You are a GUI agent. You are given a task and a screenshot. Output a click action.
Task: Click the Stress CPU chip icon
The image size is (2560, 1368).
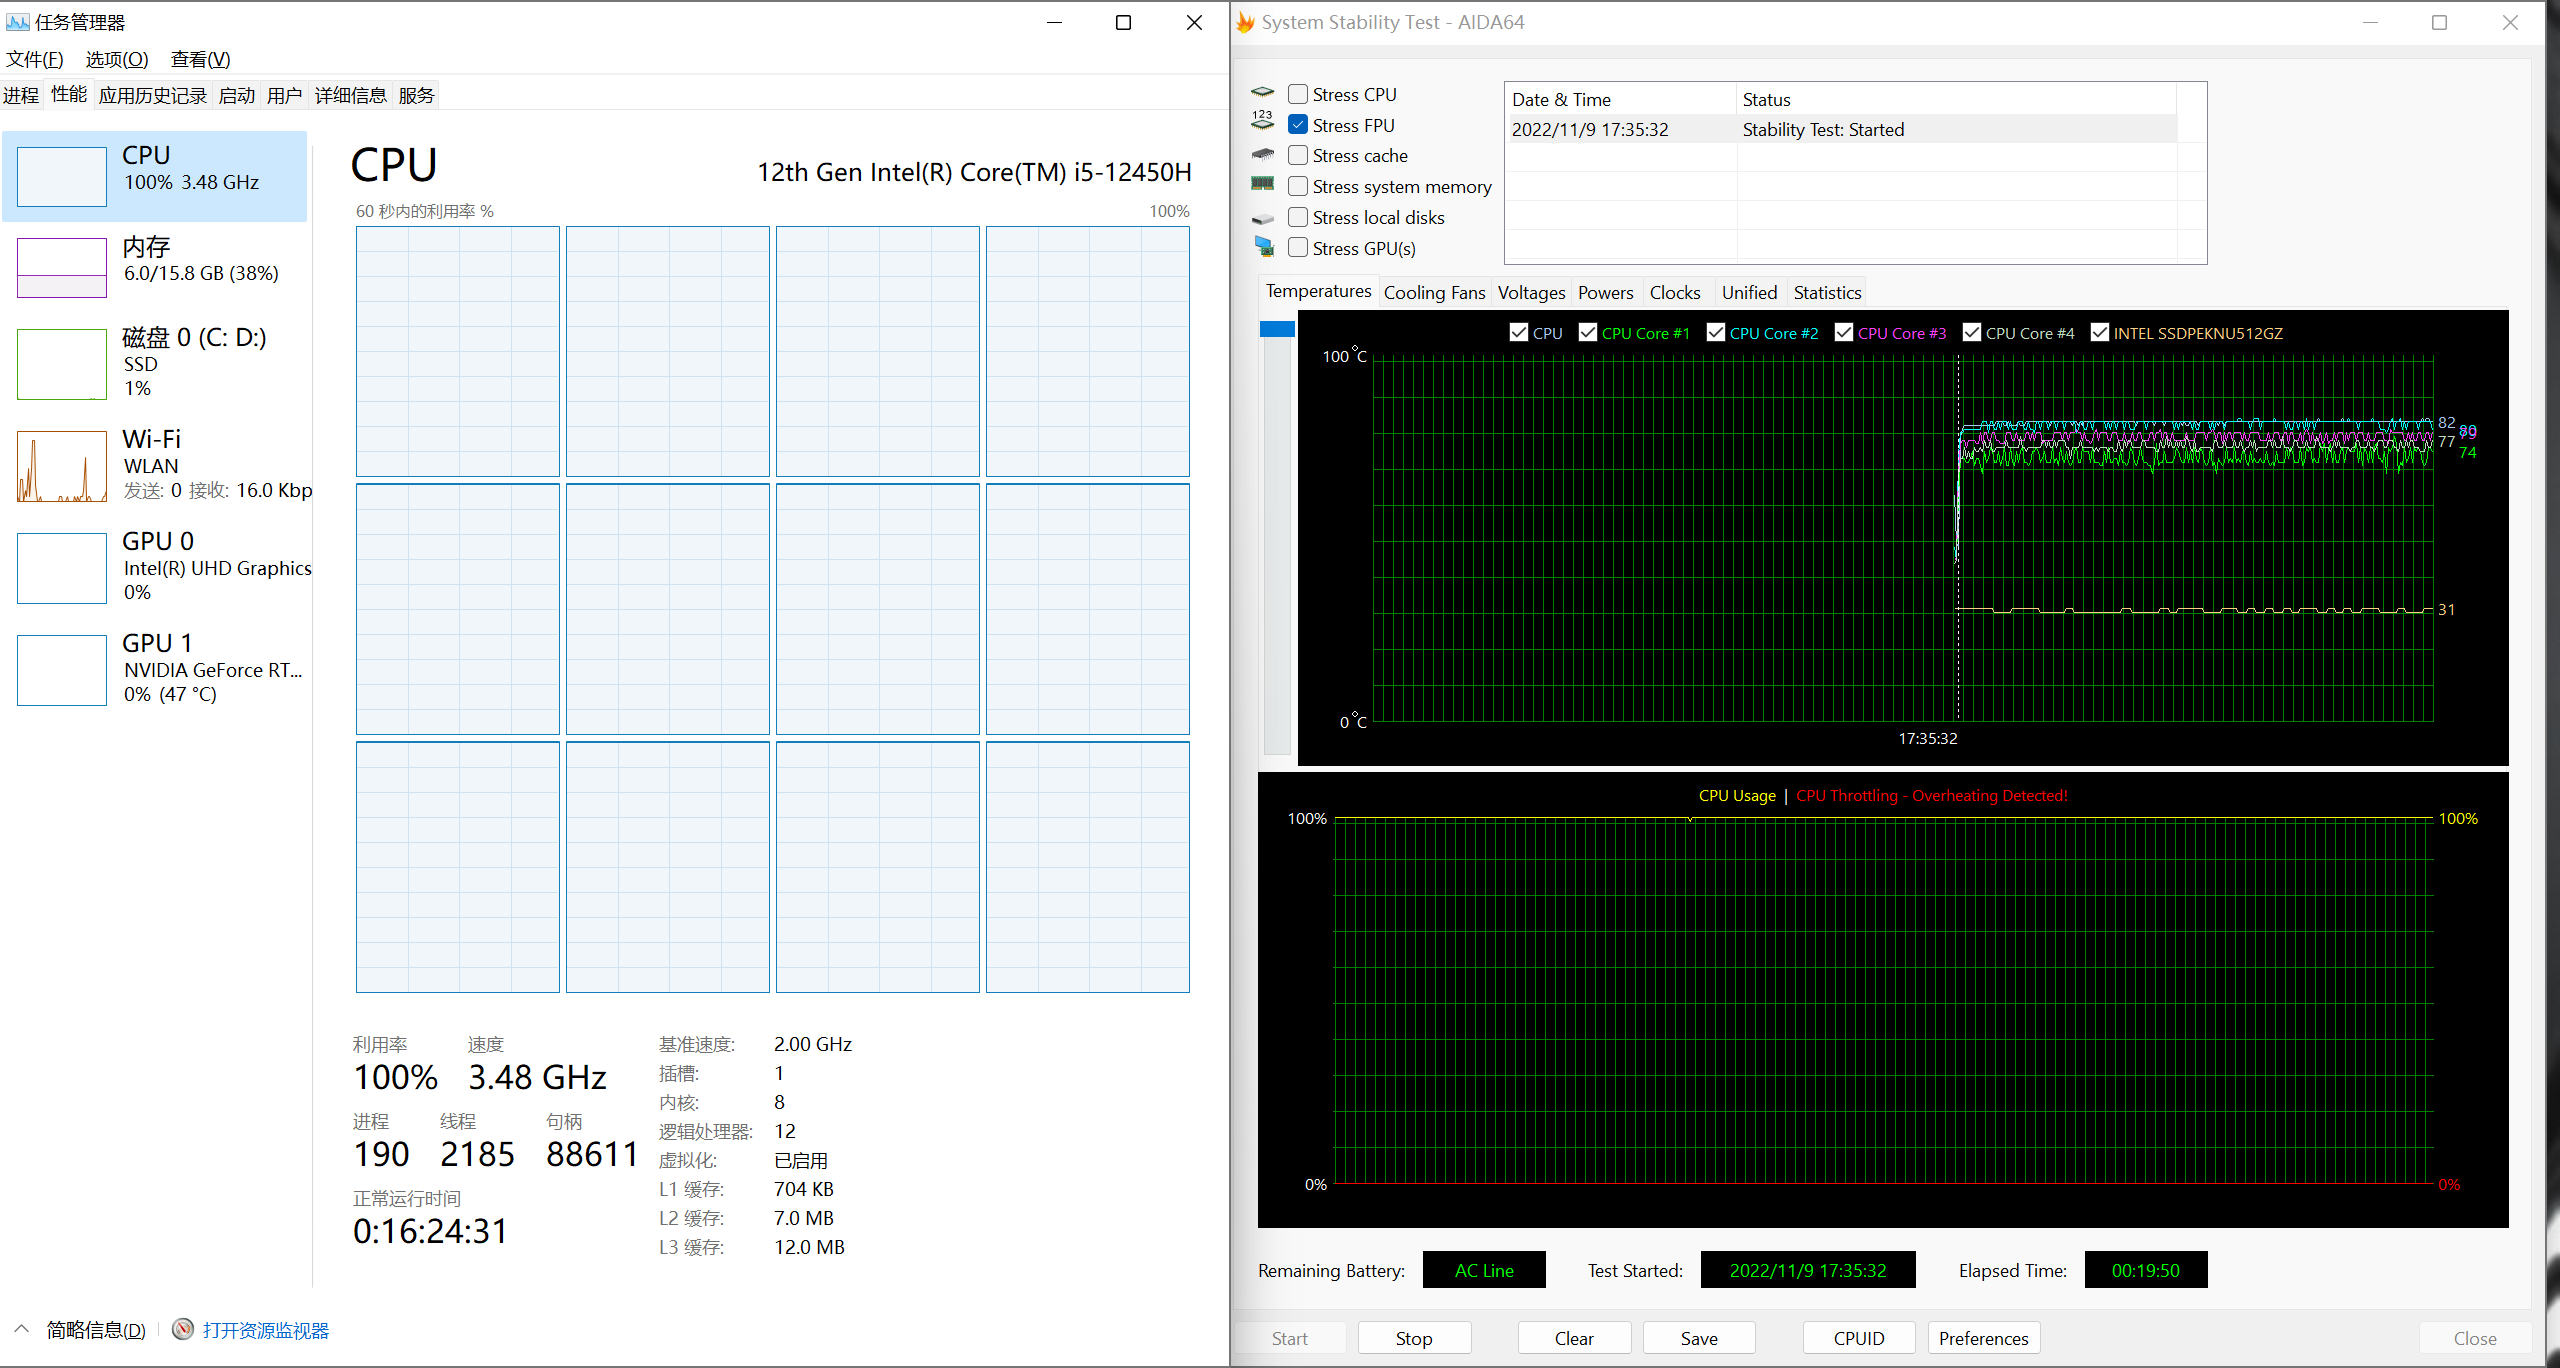(x=1263, y=93)
